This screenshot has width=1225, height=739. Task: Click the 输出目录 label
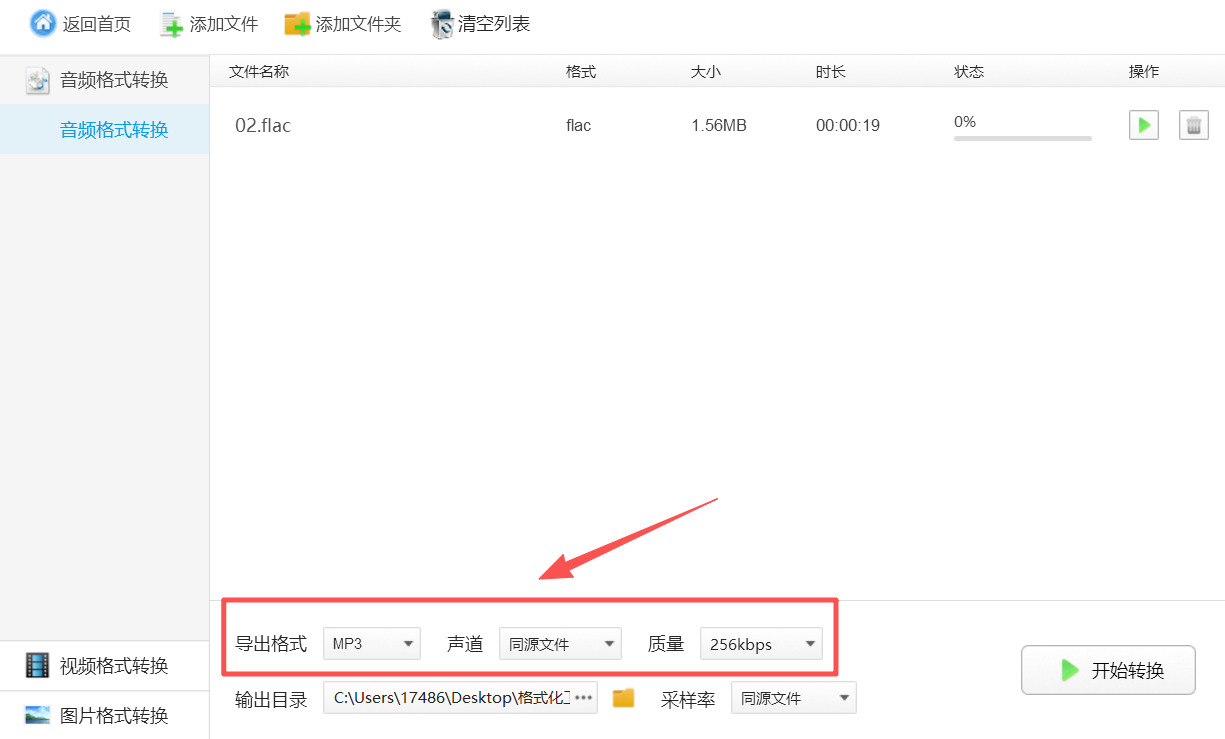(271, 699)
